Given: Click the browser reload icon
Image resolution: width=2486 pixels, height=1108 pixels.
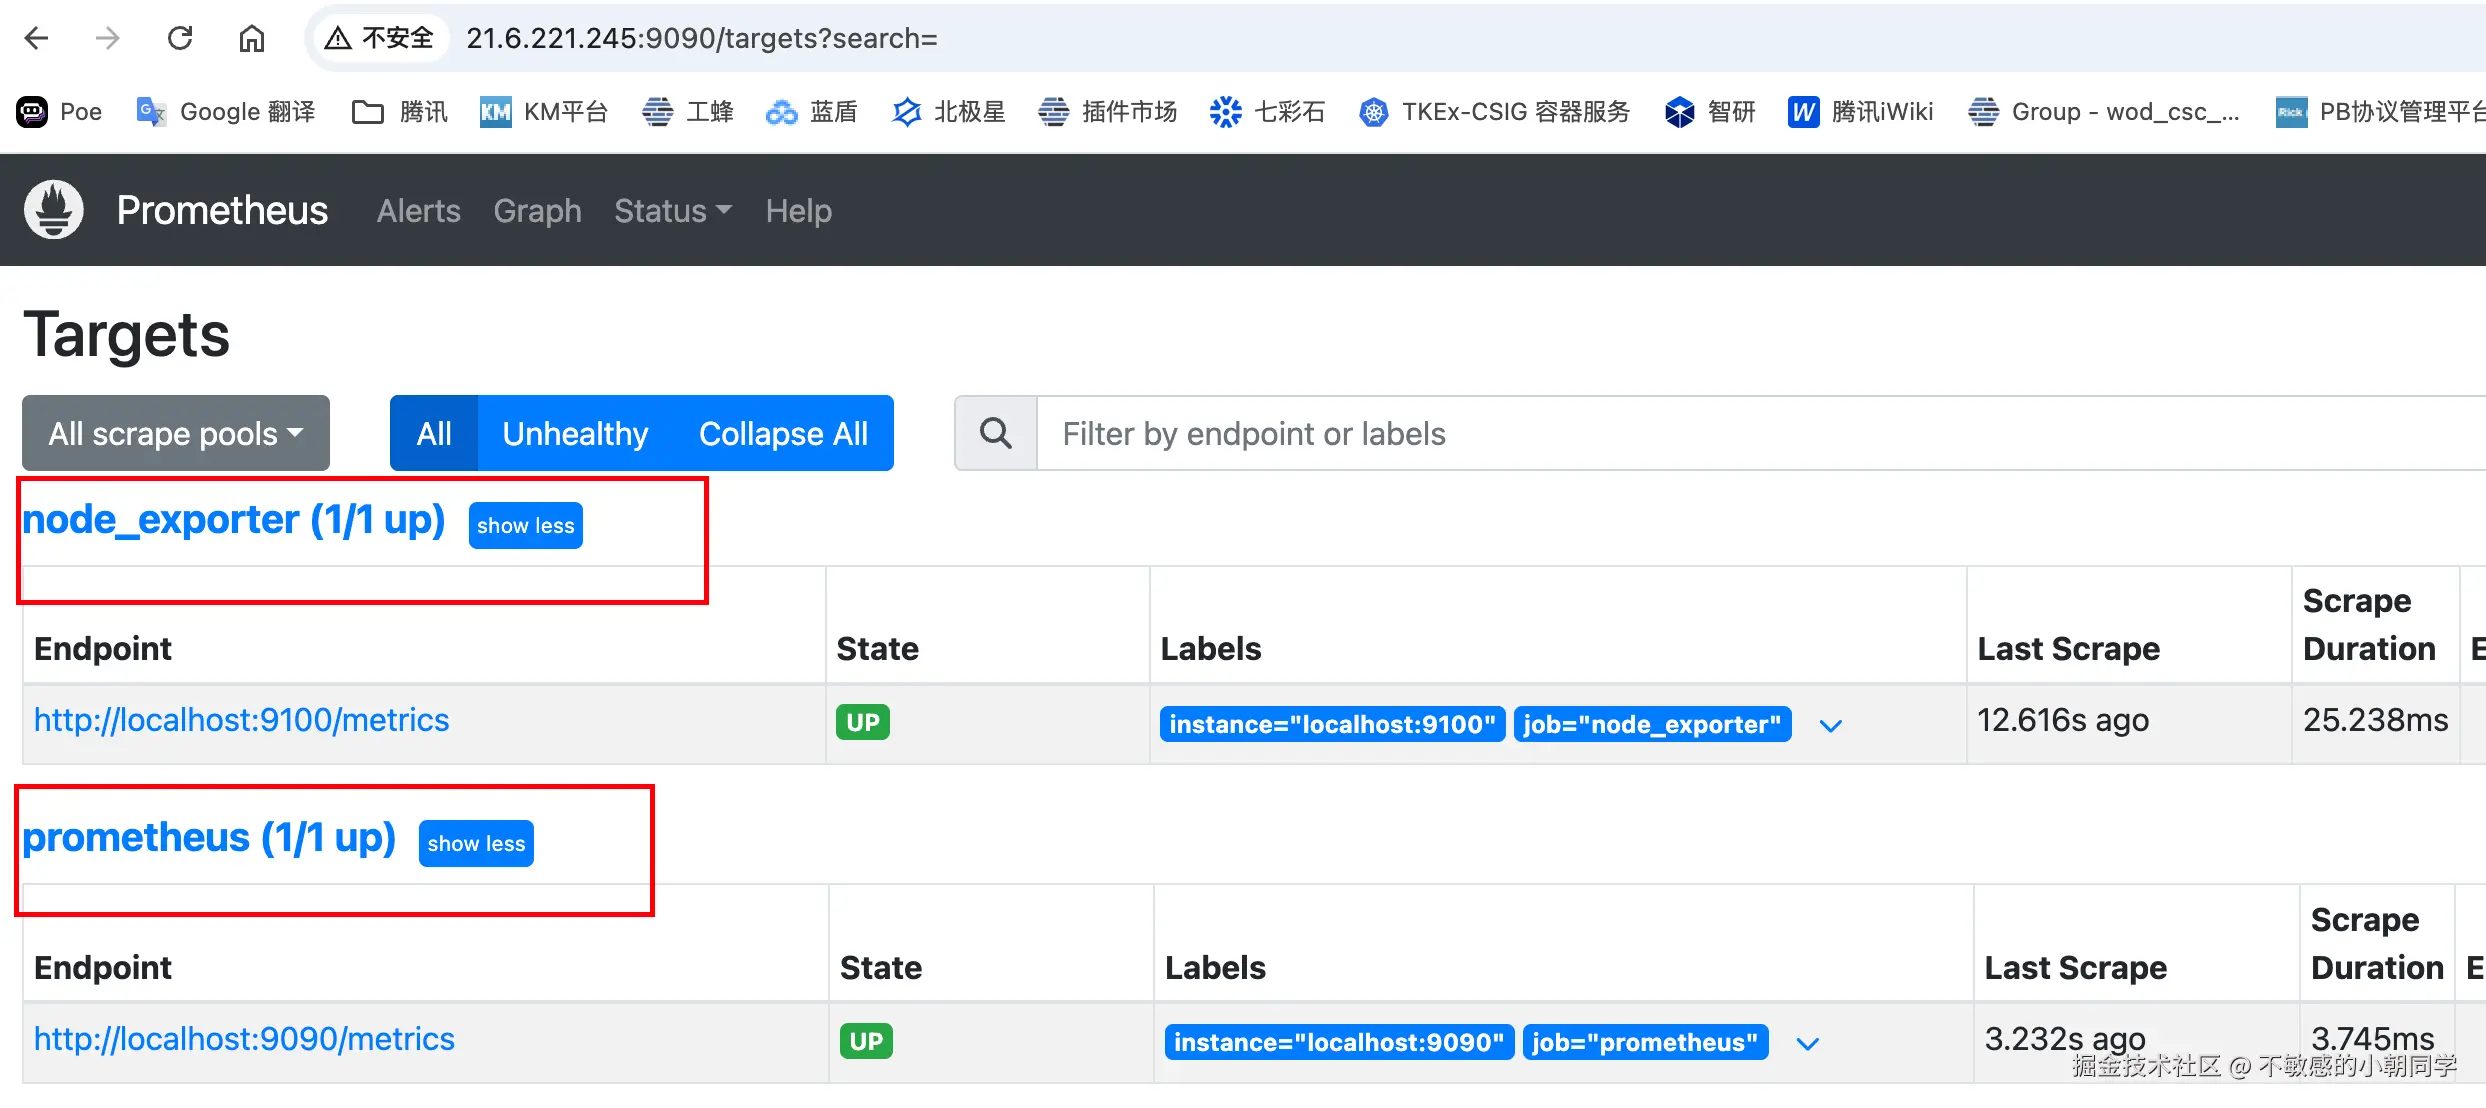Looking at the screenshot, I should [x=180, y=38].
